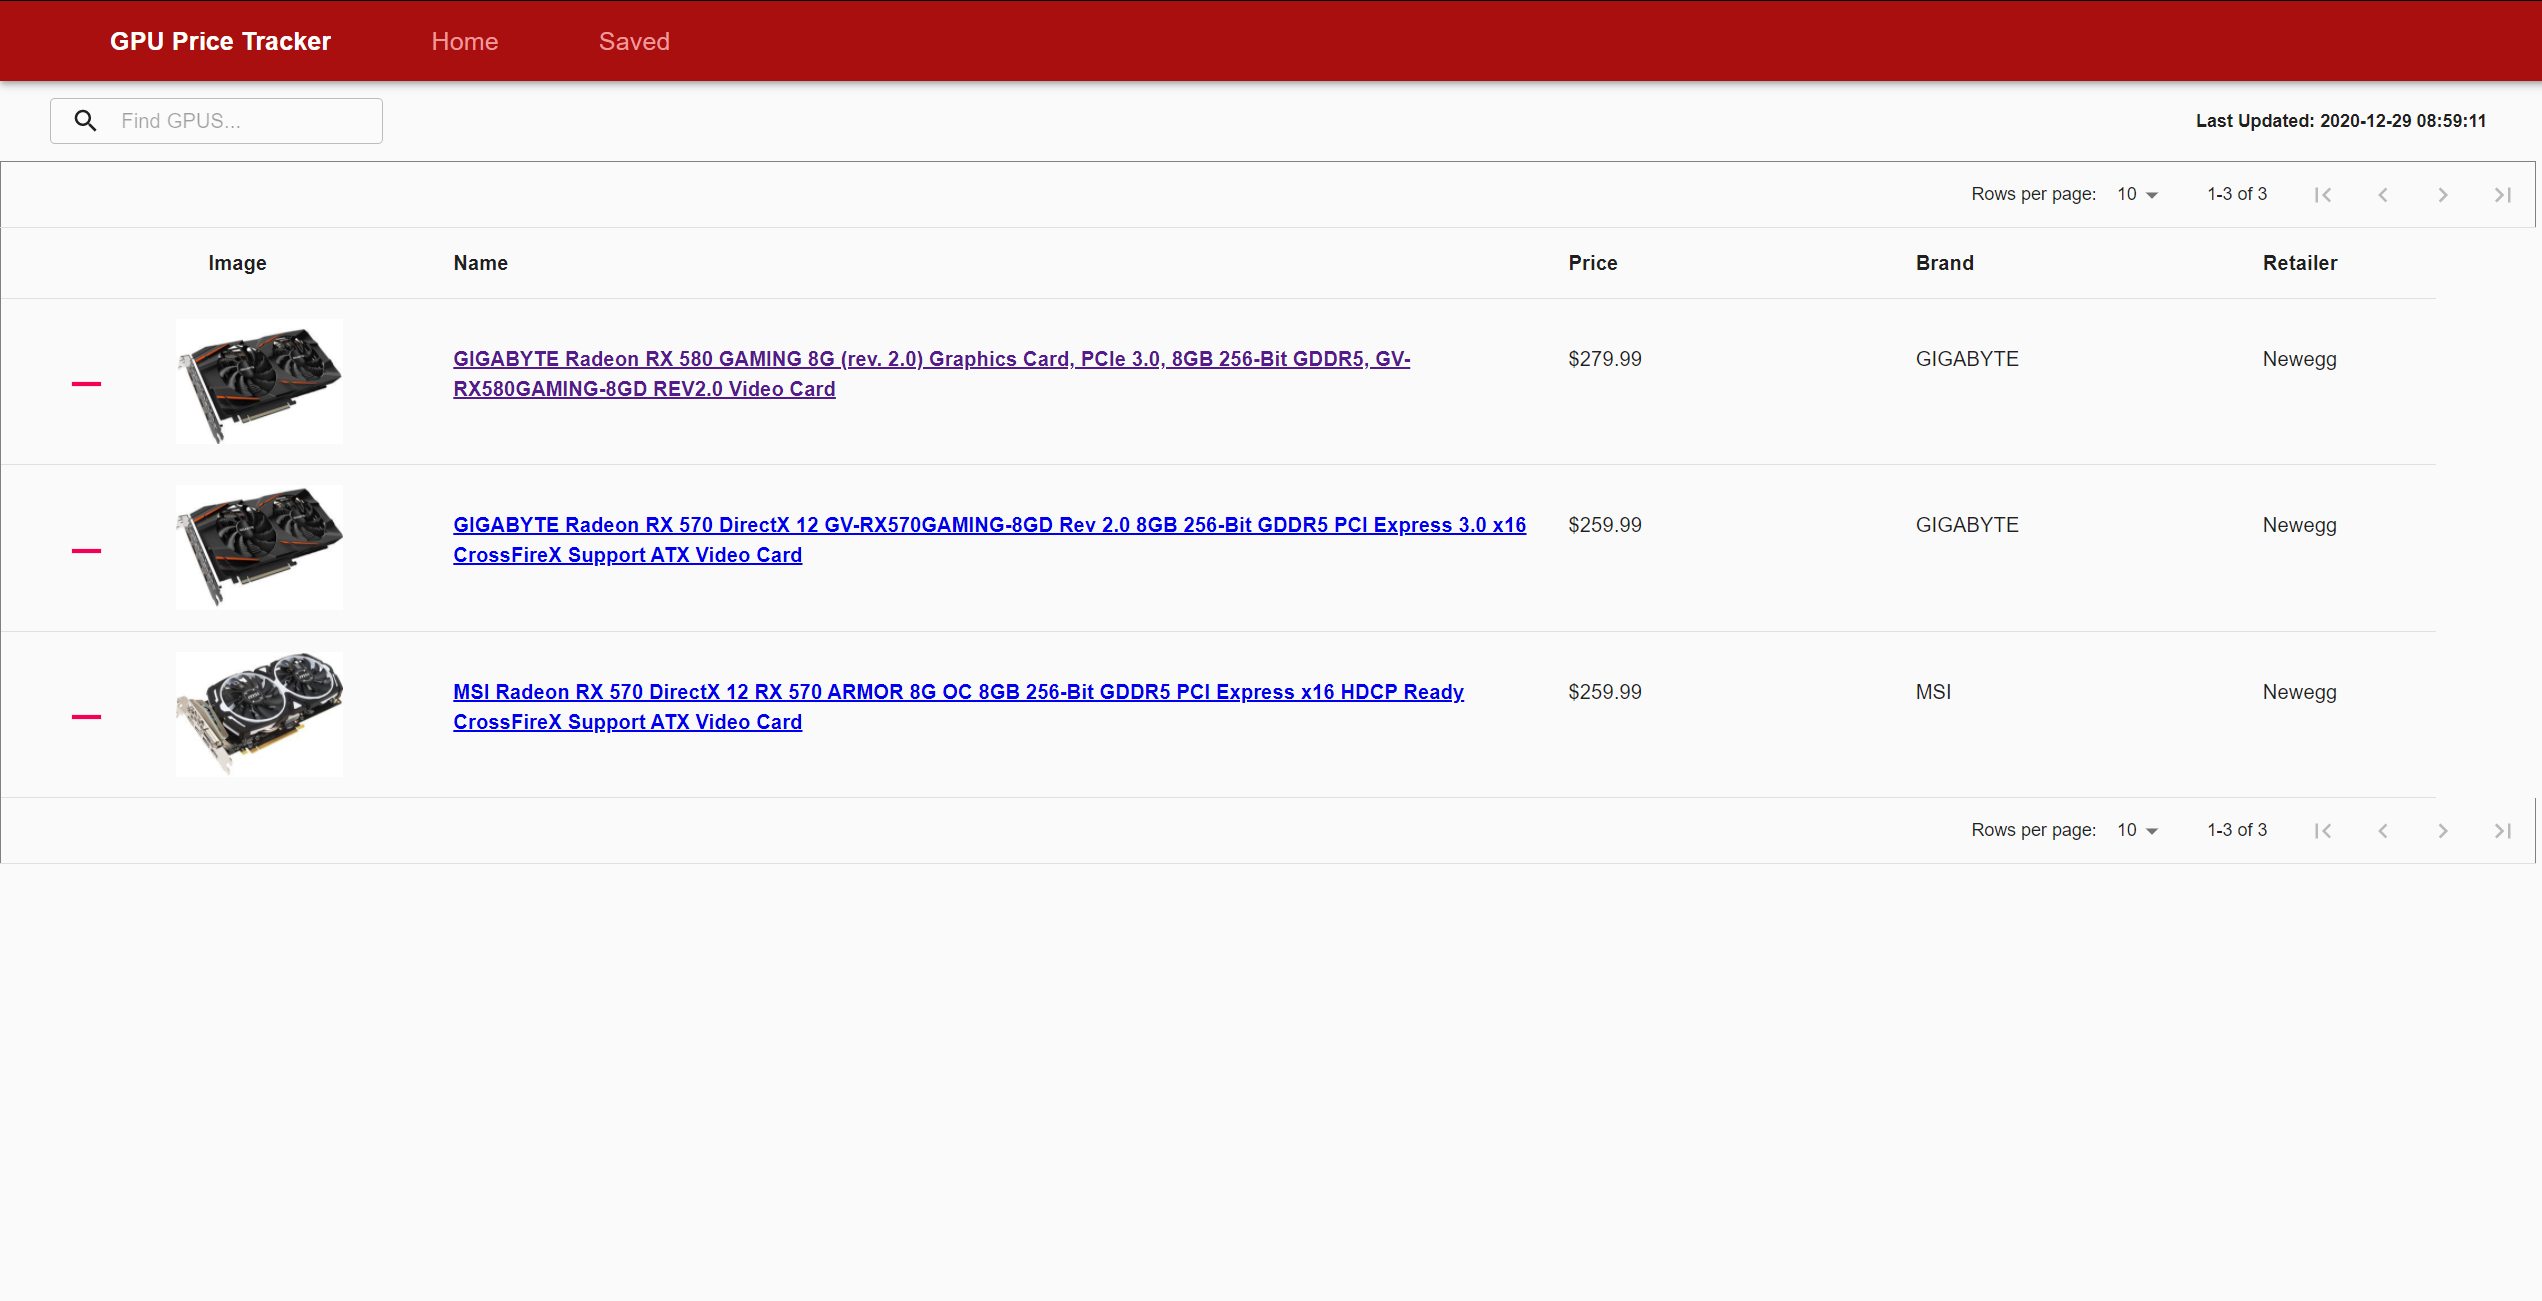
Task: Go to the Home page
Action: [x=464, y=41]
